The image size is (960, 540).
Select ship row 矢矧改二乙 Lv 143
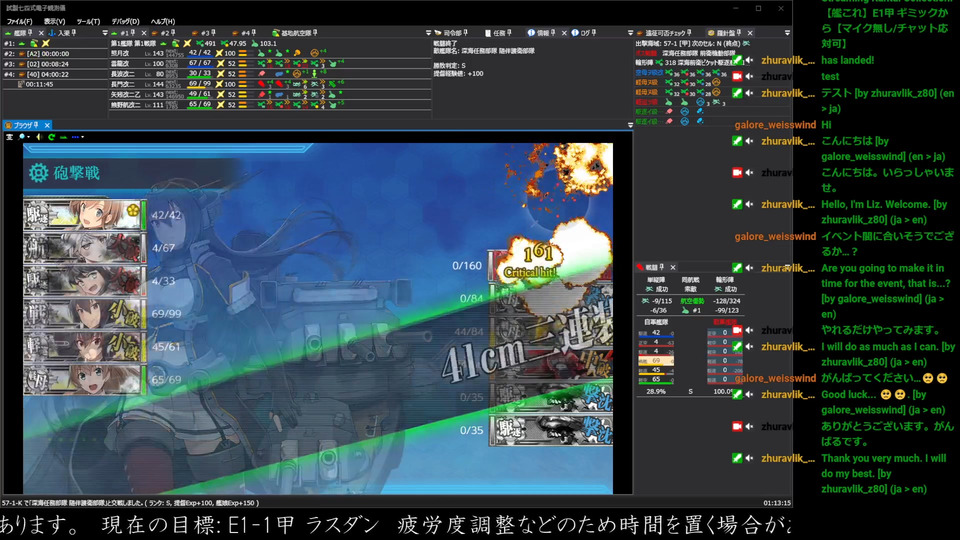click(x=269, y=94)
